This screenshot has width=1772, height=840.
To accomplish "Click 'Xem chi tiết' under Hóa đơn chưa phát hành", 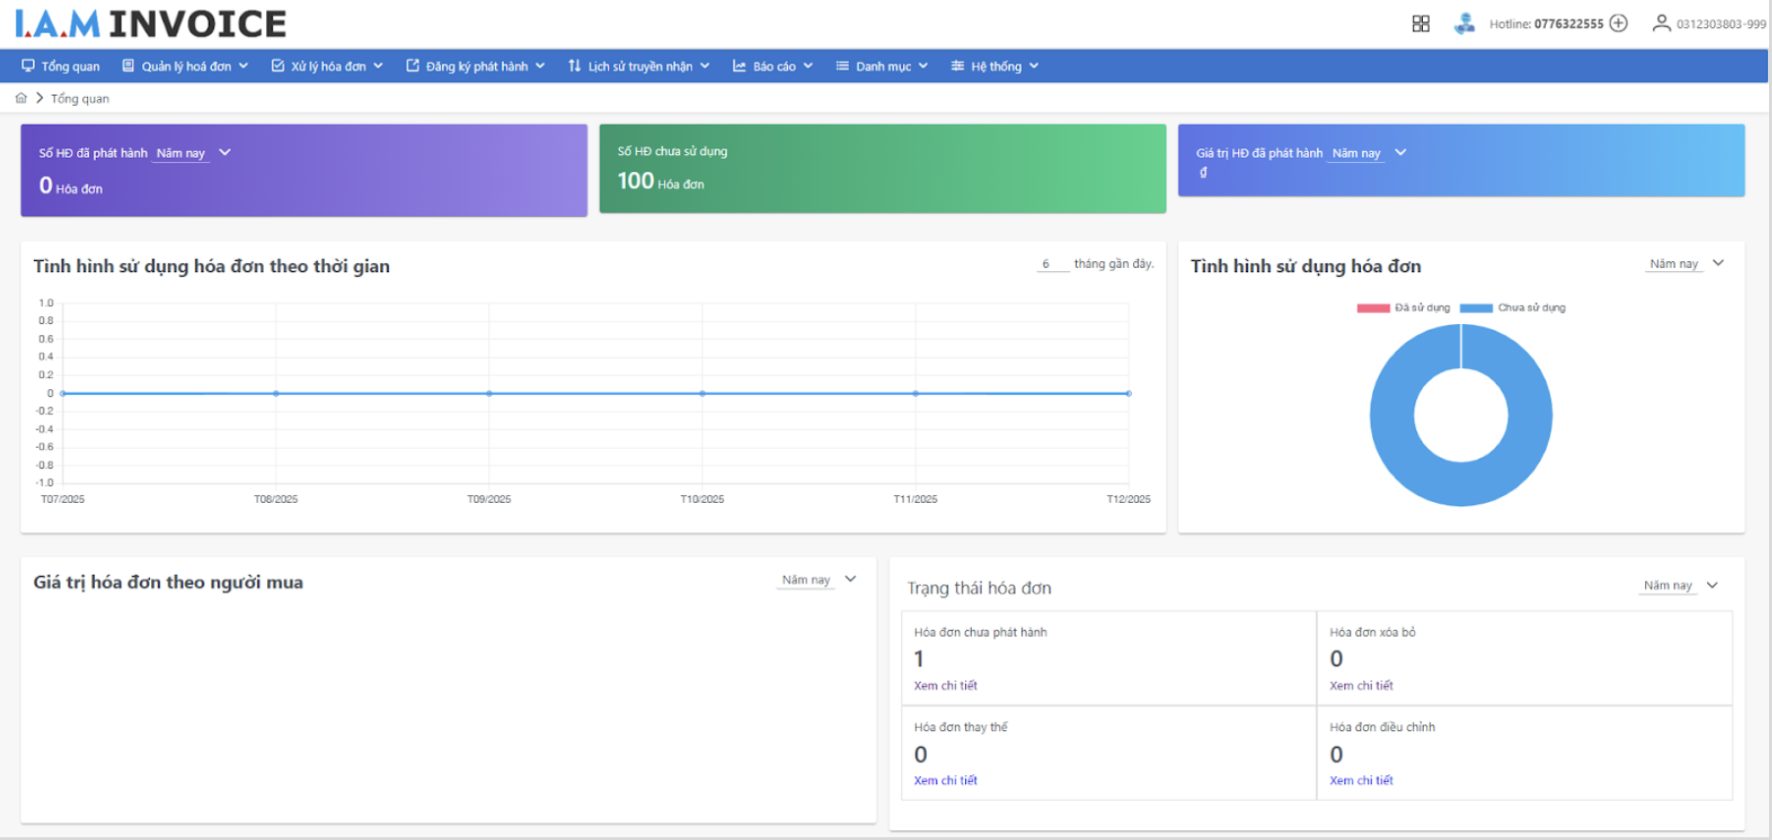I will click(x=945, y=686).
